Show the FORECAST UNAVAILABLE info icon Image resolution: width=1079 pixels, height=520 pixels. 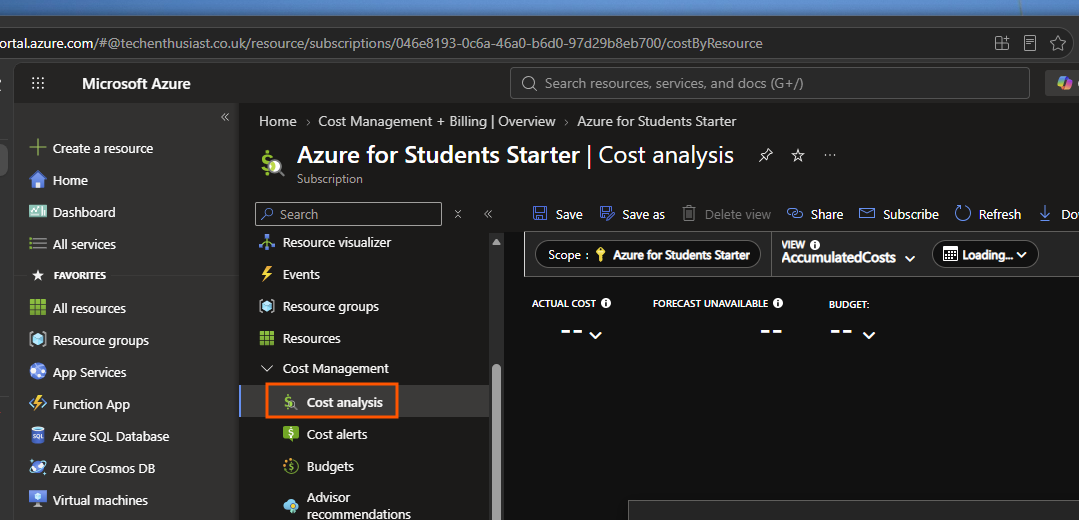(x=778, y=303)
